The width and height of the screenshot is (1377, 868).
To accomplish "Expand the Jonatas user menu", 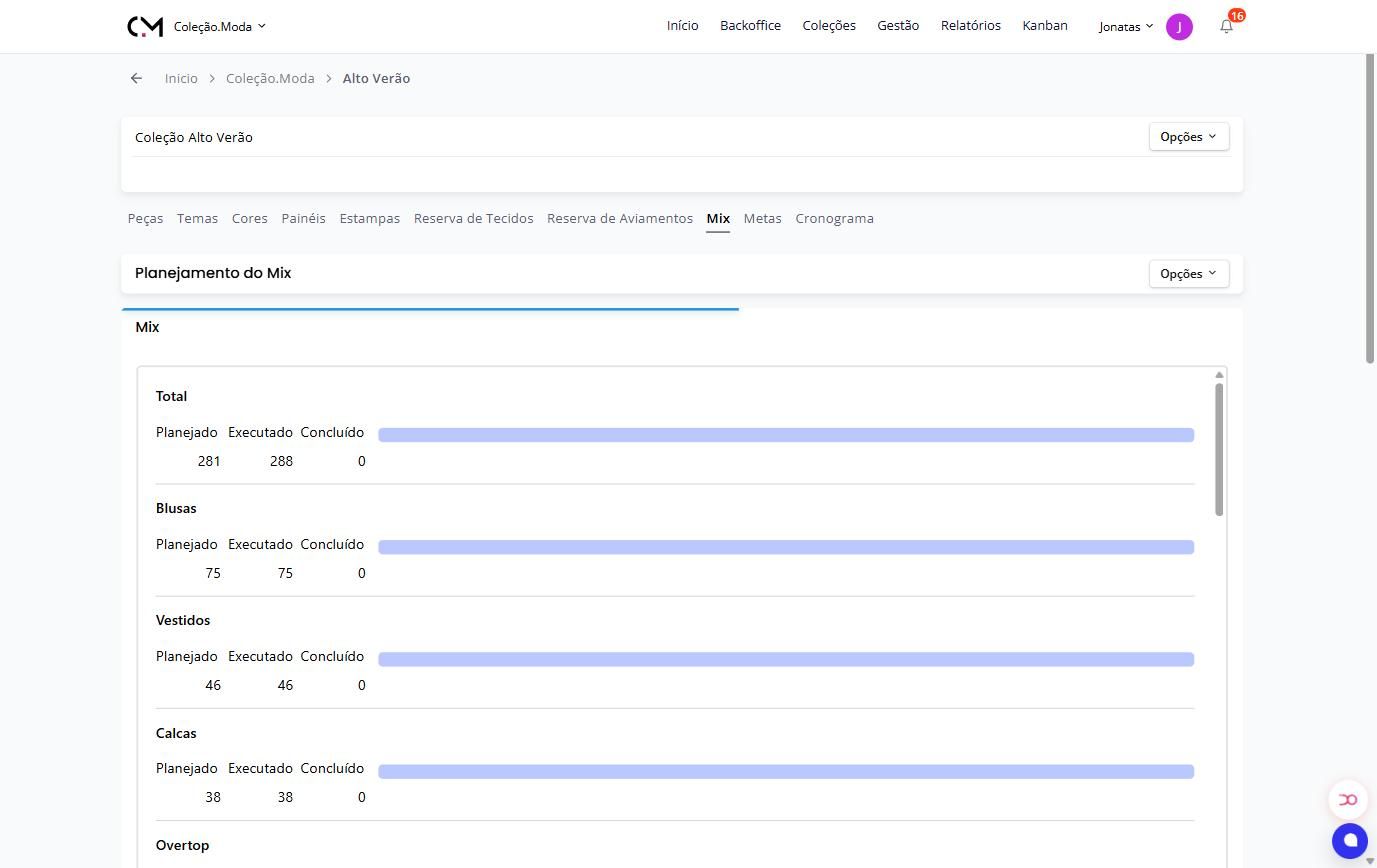I will (x=1126, y=27).
